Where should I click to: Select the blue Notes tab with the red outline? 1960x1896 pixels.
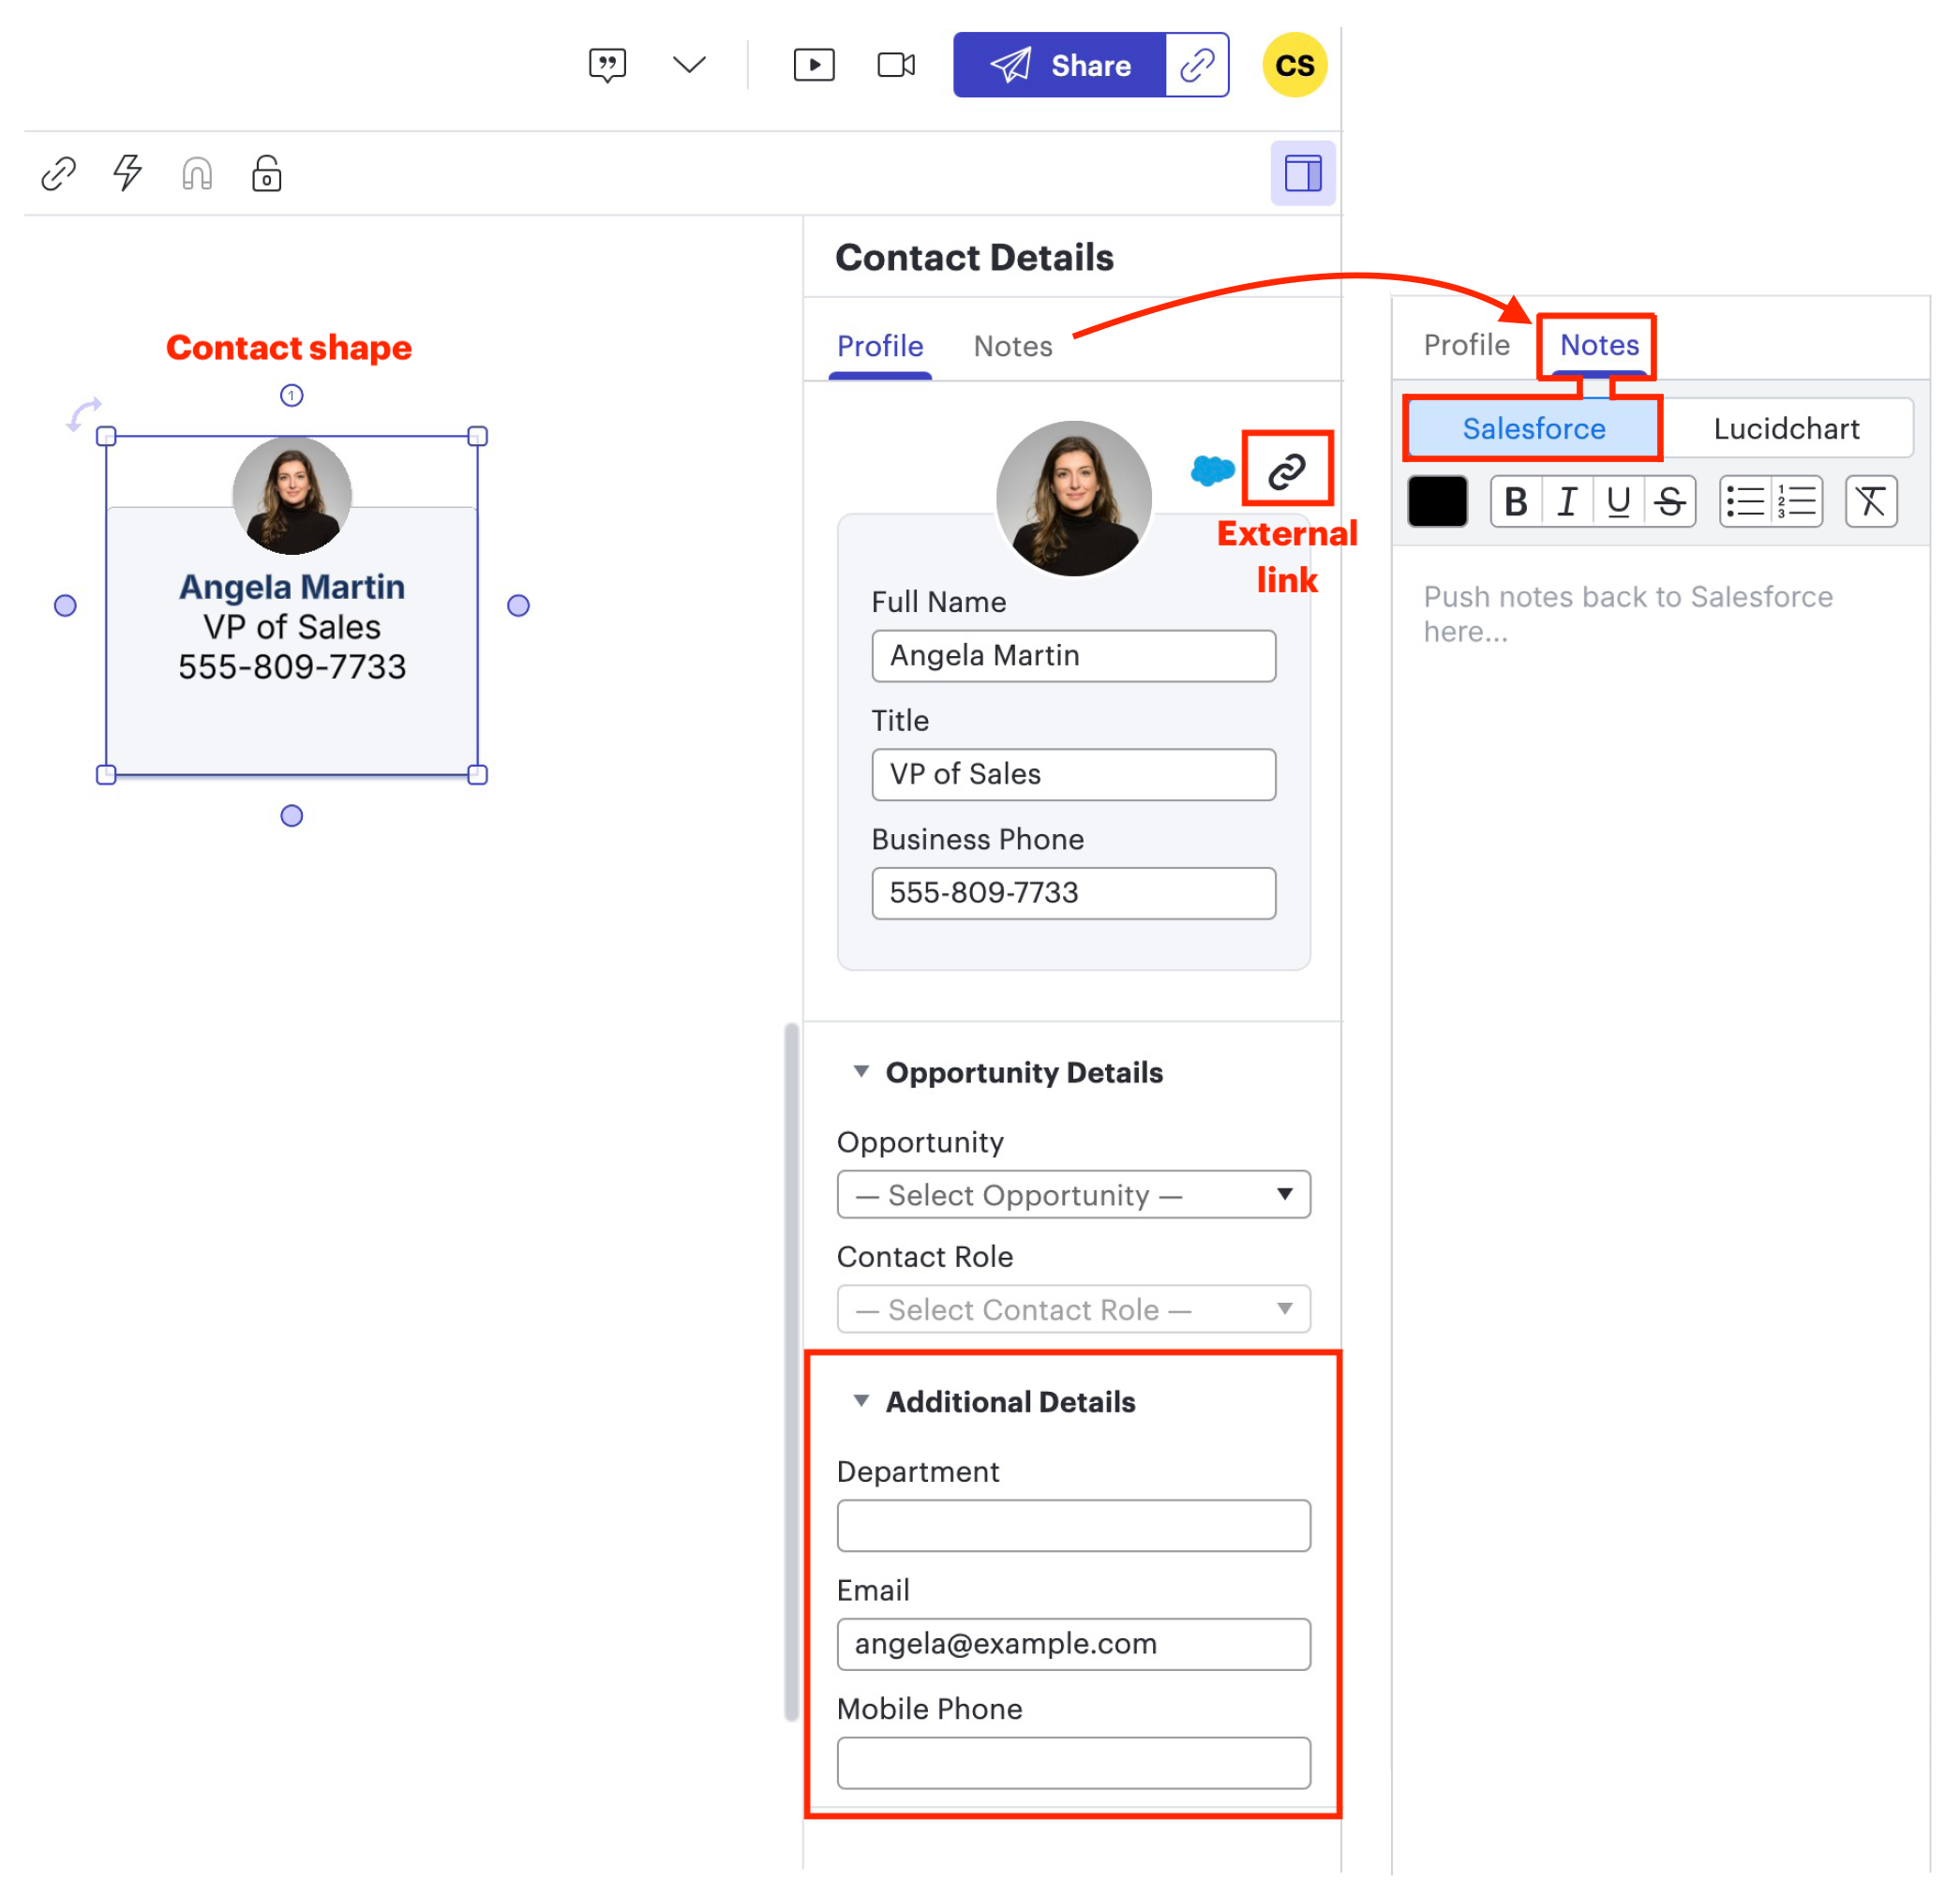[1599, 345]
